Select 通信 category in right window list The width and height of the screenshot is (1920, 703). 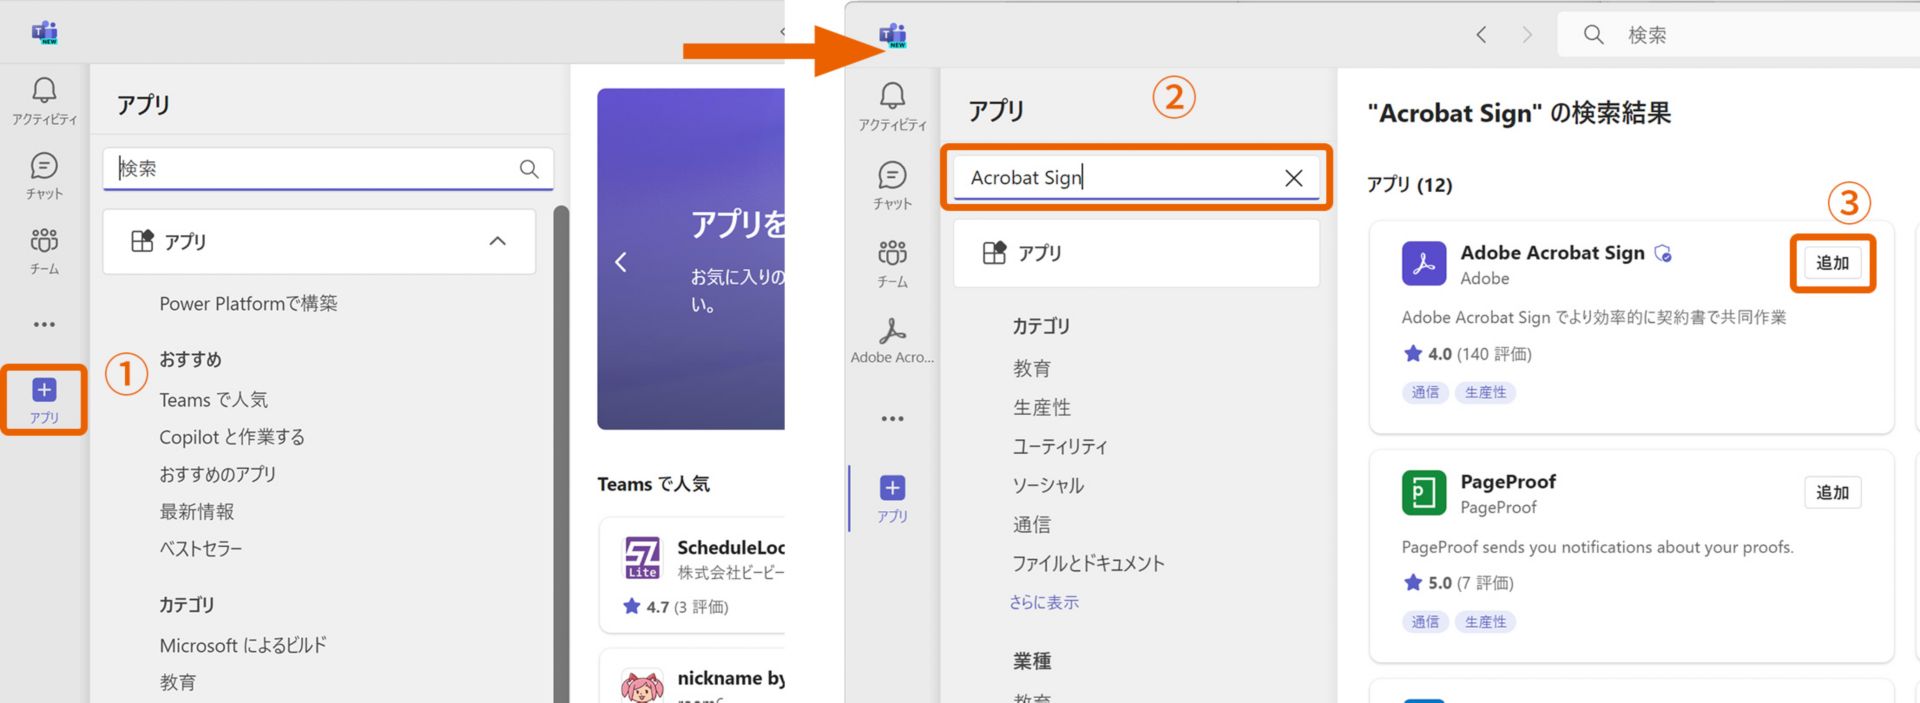[x=1031, y=525]
